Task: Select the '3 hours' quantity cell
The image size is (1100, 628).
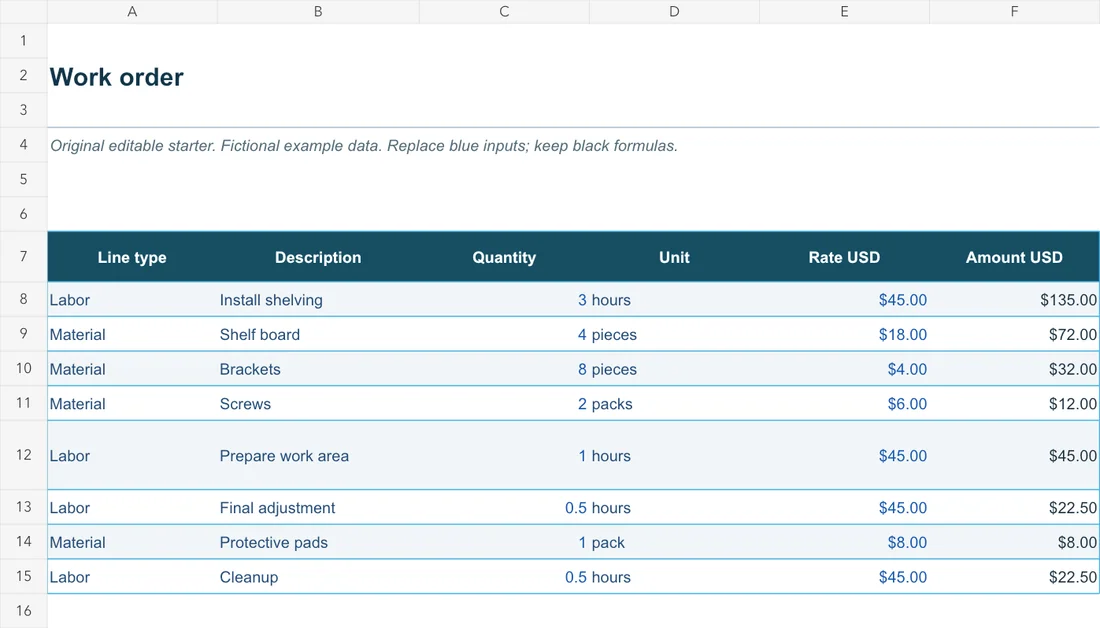Action: [x=504, y=300]
